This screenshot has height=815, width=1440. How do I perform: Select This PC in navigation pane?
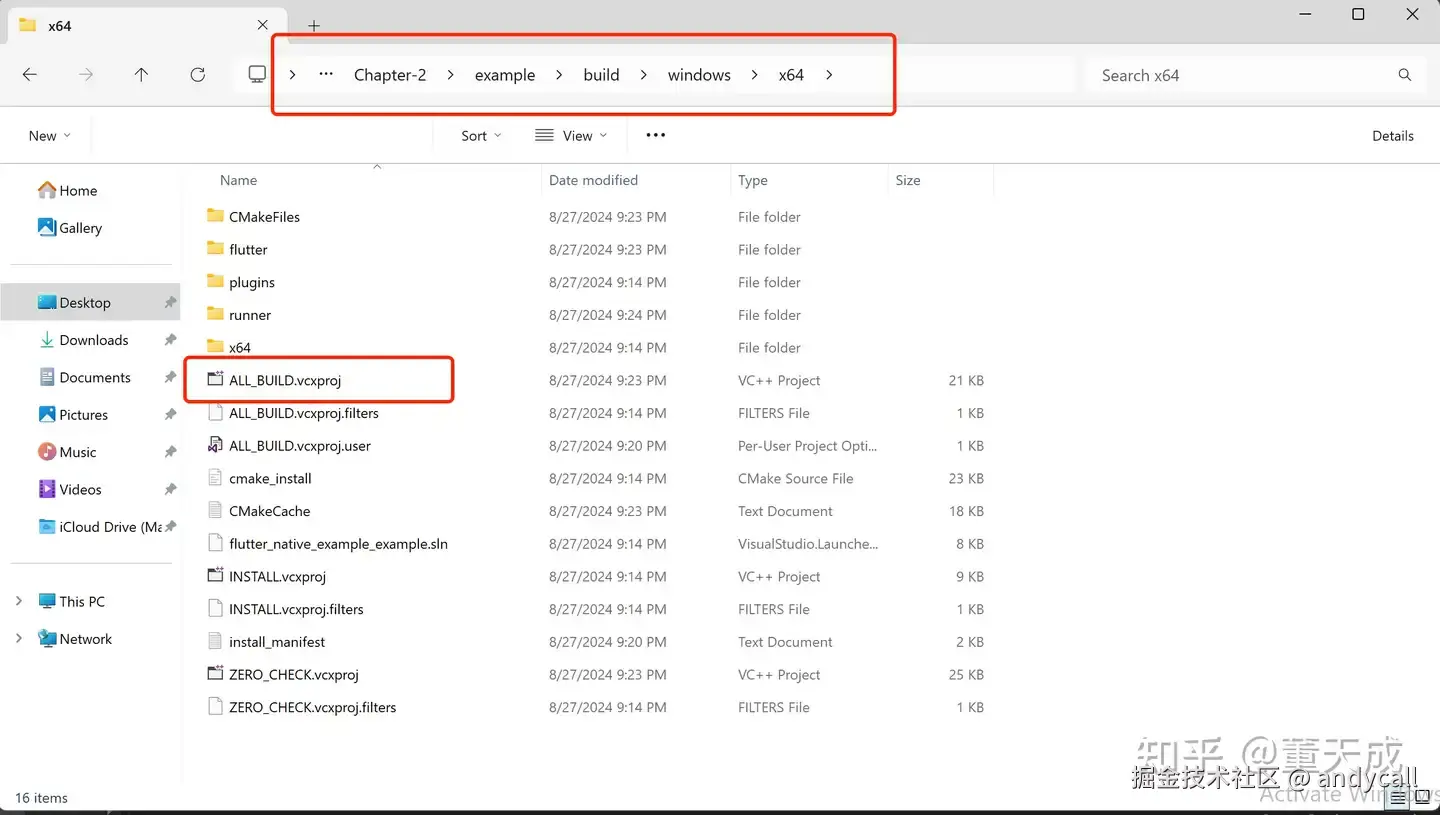click(71, 601)
